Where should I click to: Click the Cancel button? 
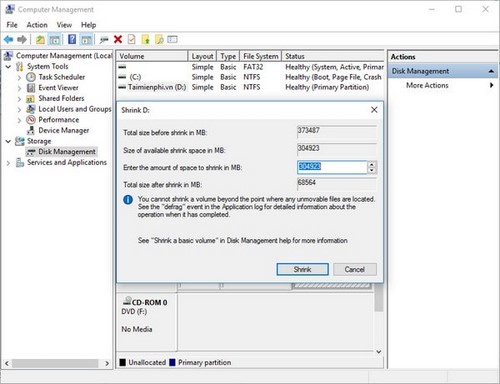coord(355,269)
